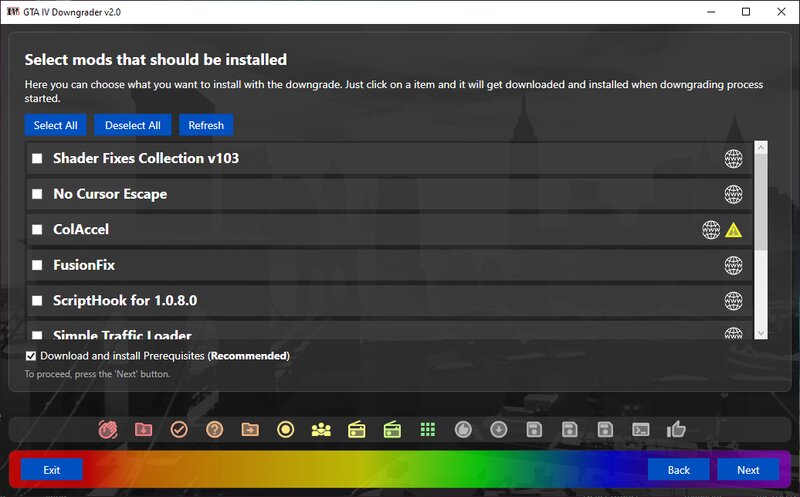
Task: Open the ScriptHook for 1.0.8.0 globe icon
Action: tap(733, 301)
